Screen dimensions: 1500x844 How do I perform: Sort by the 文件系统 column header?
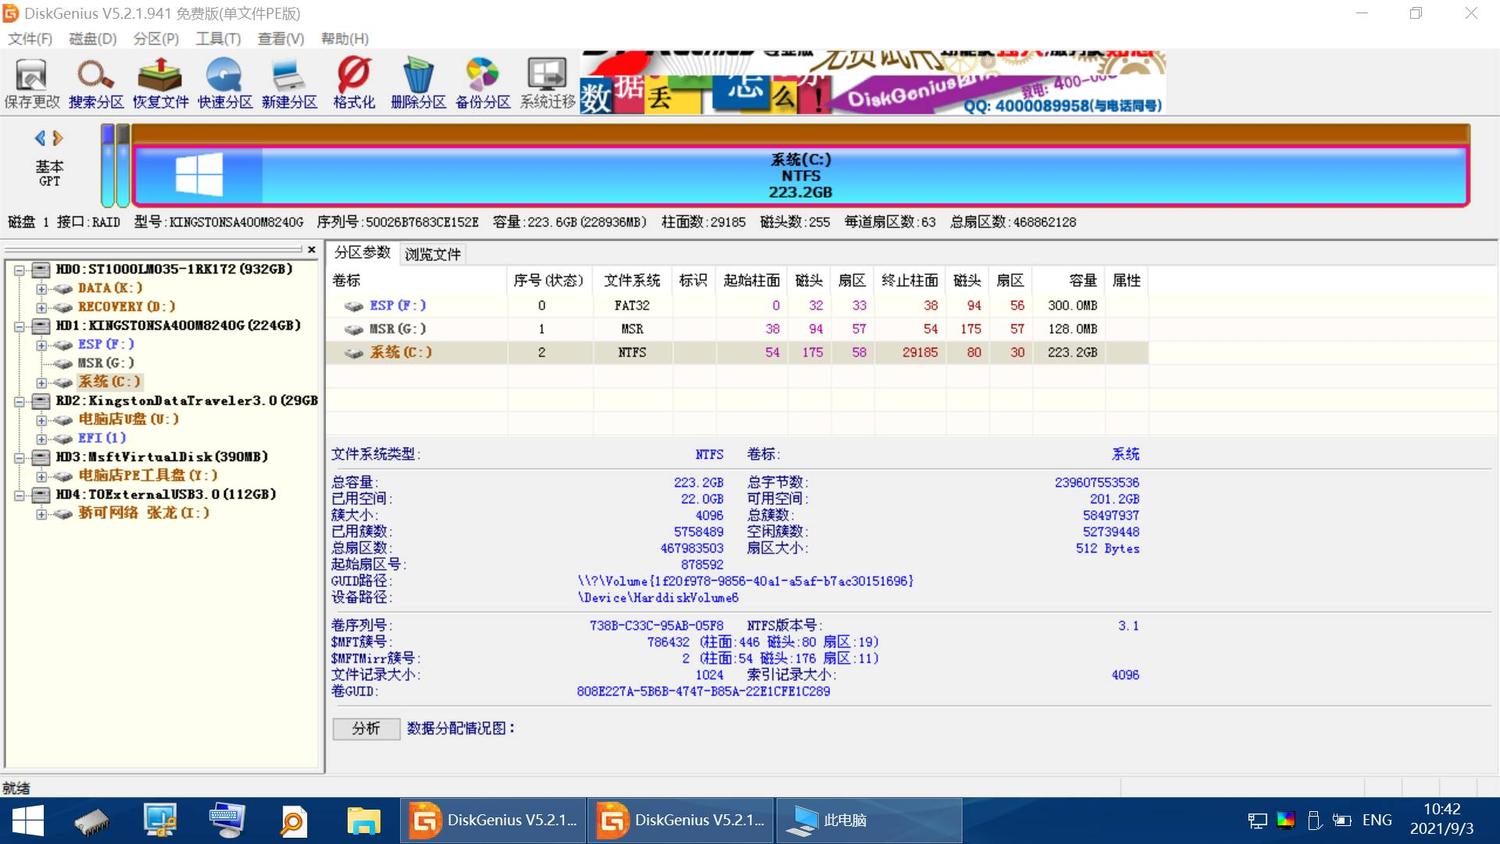pos(632,280)
